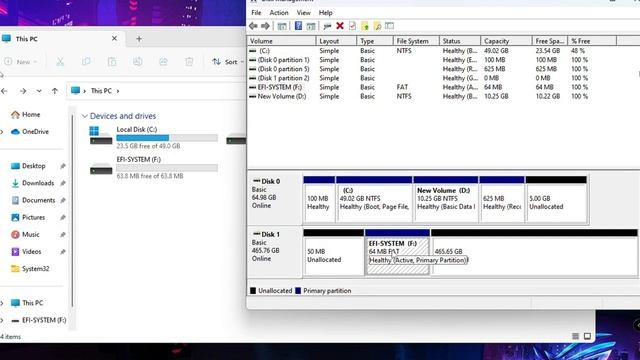Open Pictures in the navigation pane
This screenshot has width=640, height=360.
pos(28,218)
